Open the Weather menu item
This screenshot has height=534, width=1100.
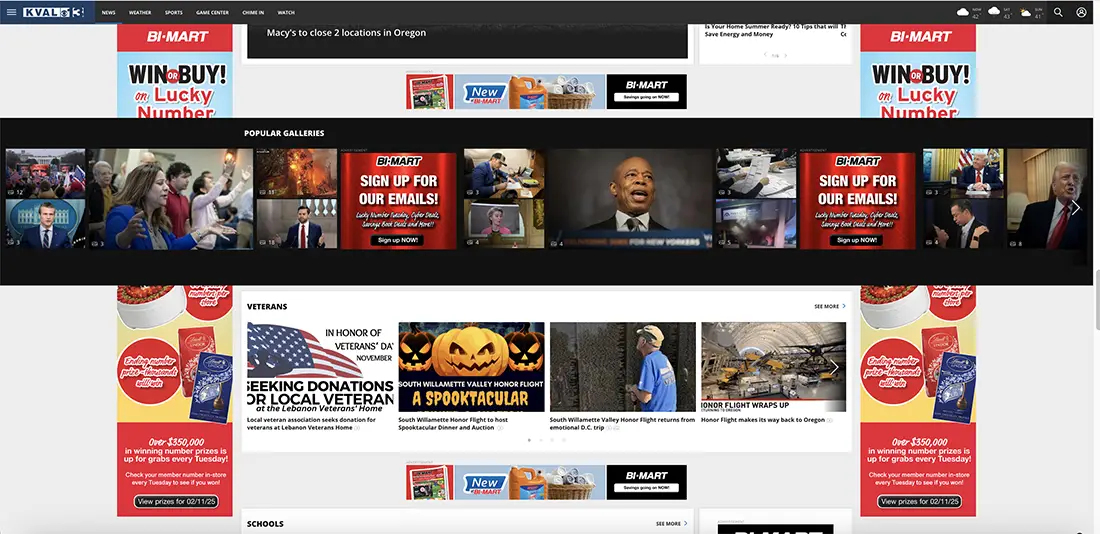(x=140, y=13)
